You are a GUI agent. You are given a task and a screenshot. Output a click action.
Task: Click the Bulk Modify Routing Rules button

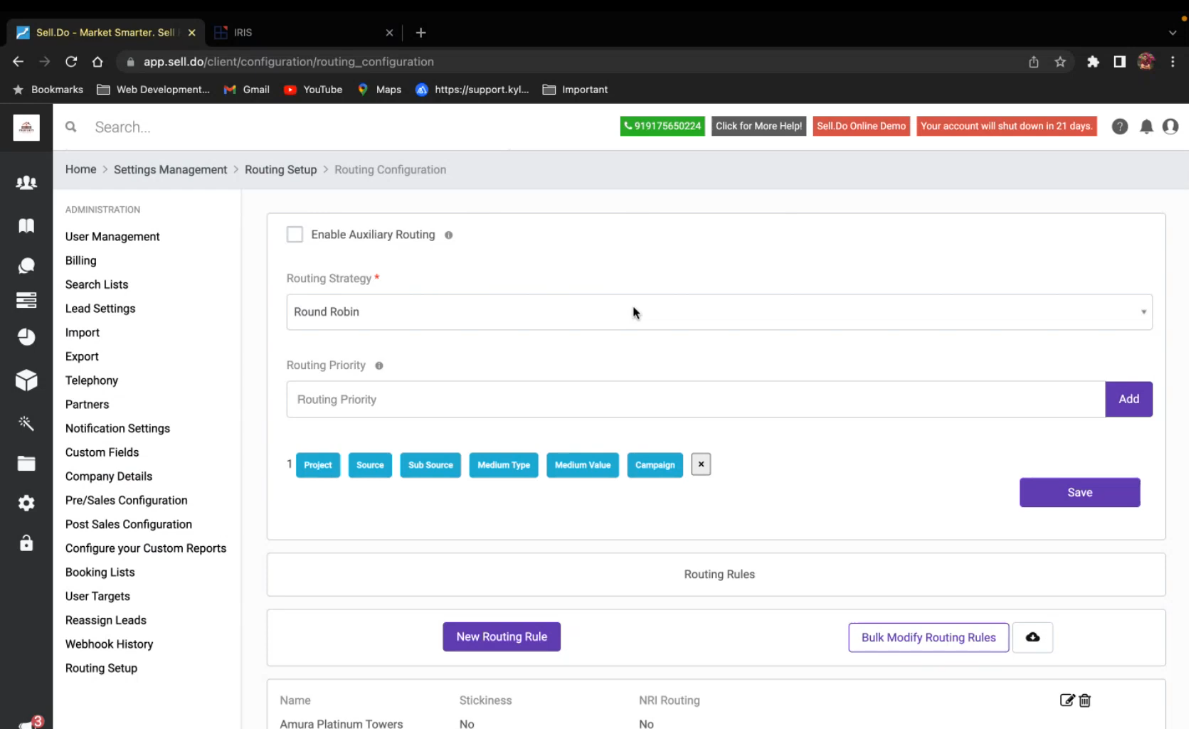(928, 637)
